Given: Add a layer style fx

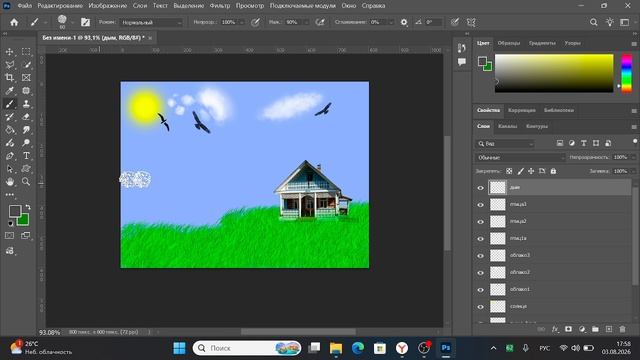Looking at the screenshot, I should click(555, 329).
